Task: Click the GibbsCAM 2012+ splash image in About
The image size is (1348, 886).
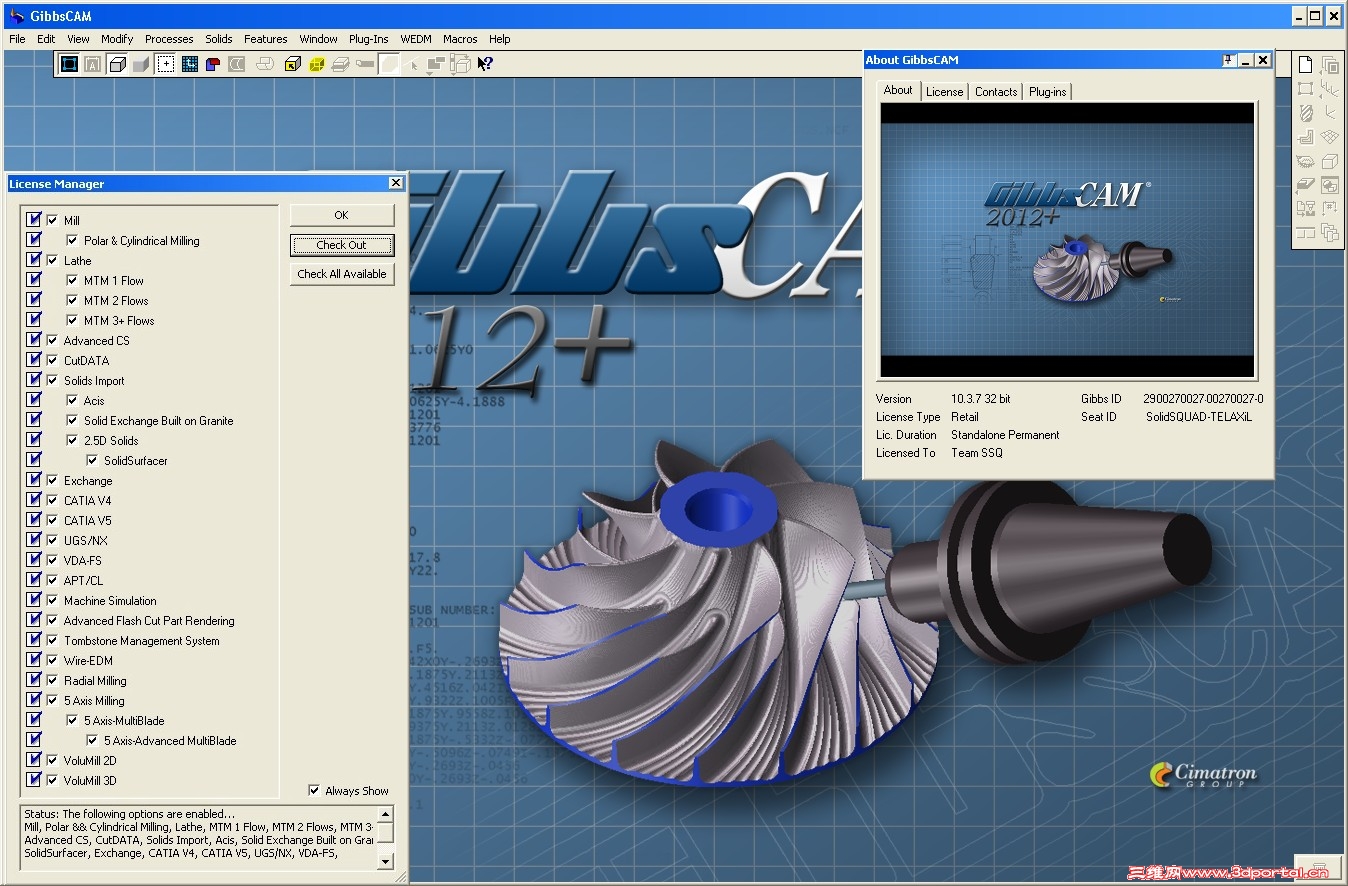Action: [1067, 240]
